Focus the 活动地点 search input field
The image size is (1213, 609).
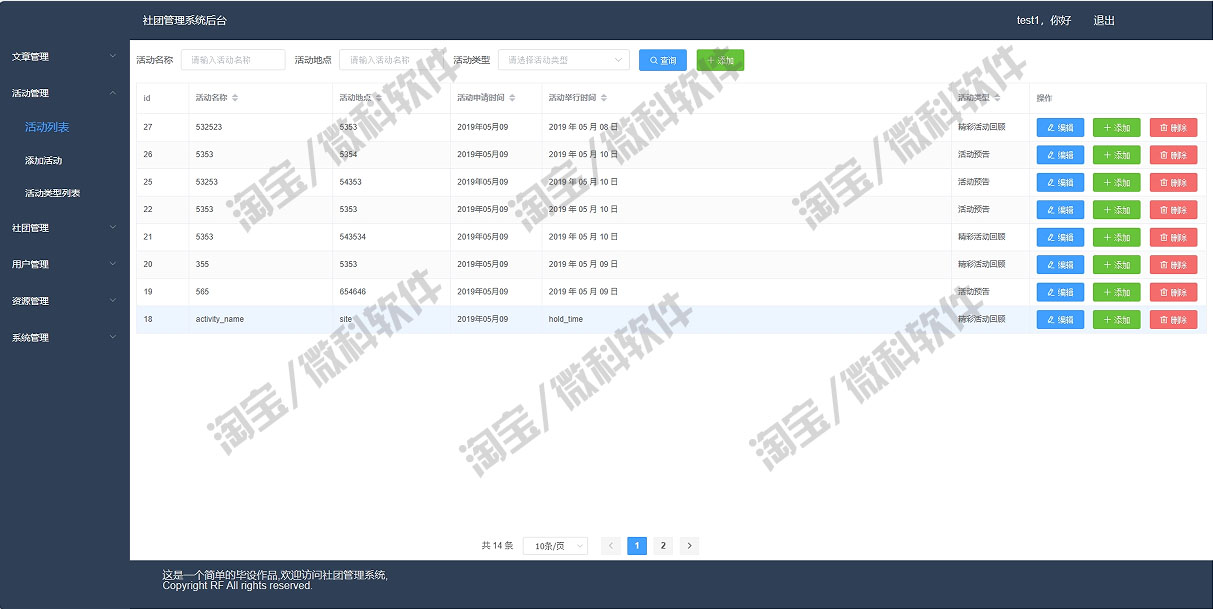pos(391,60)
